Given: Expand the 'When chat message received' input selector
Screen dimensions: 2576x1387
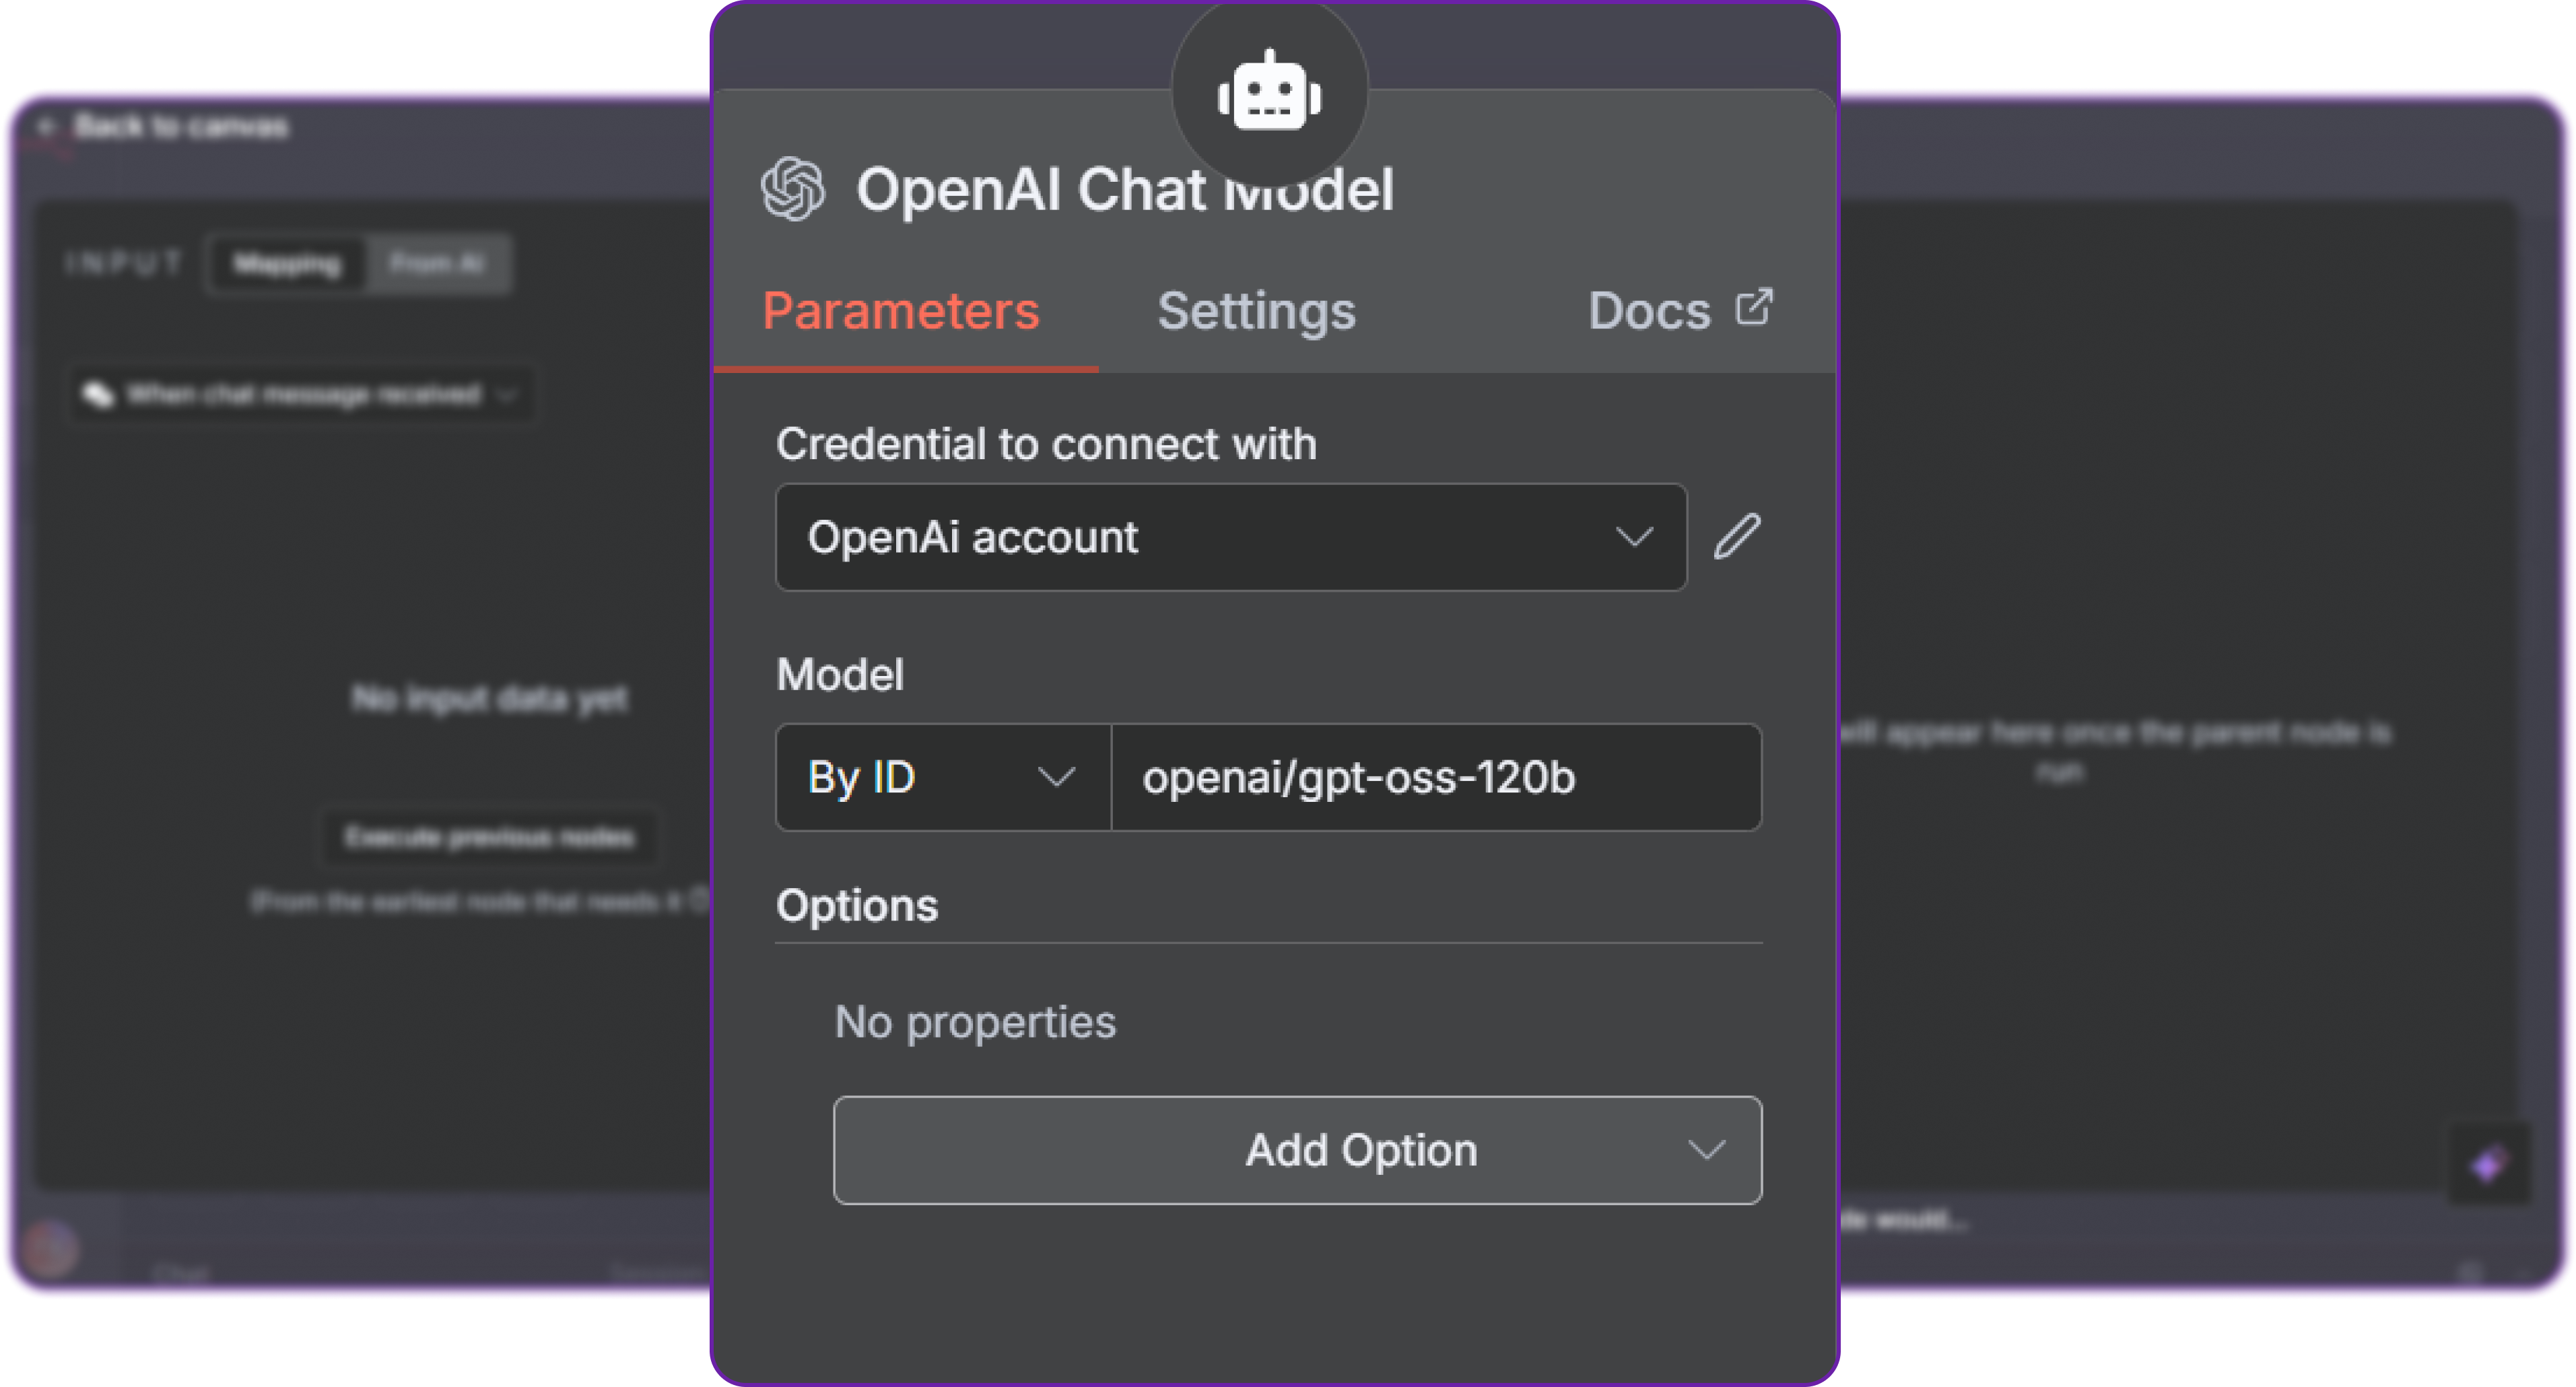Looking at the screenshot, I should (x=300, y=395).
